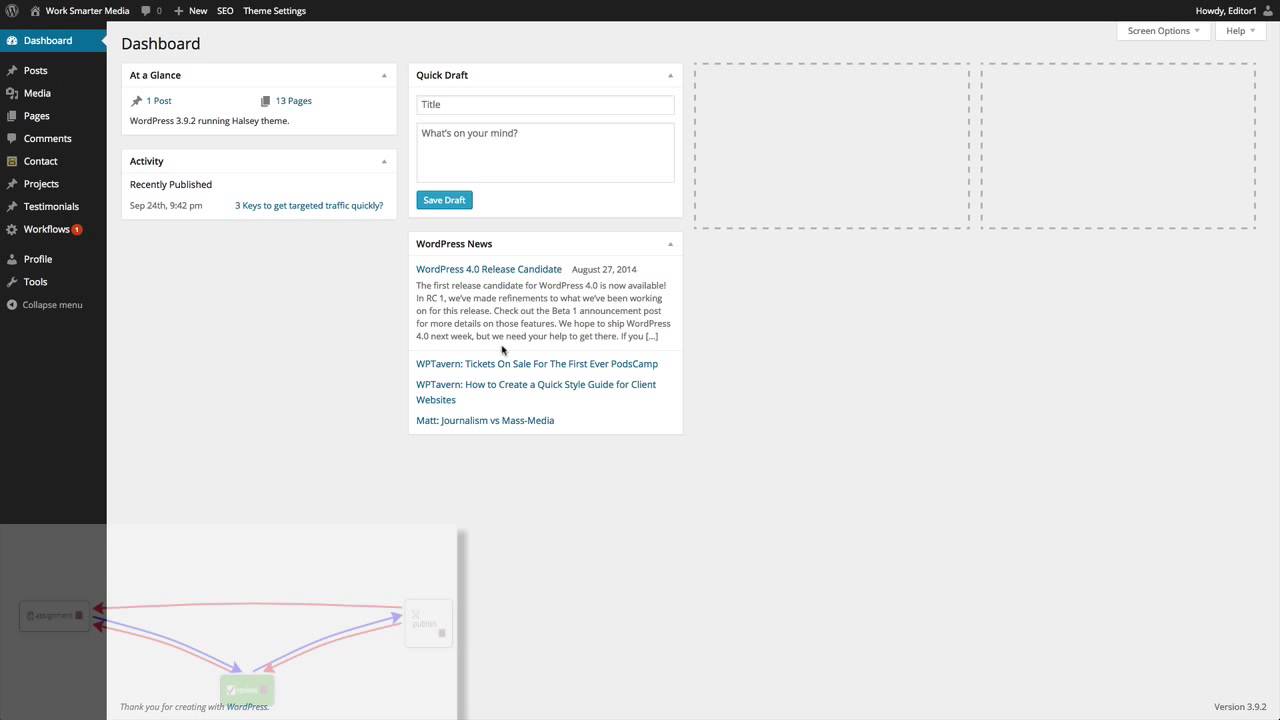Image resolution: width=1280 pixels, height=720 pixels.
Task: Open the comments bubble icon in the admin bar
Action: coord(146,11)
